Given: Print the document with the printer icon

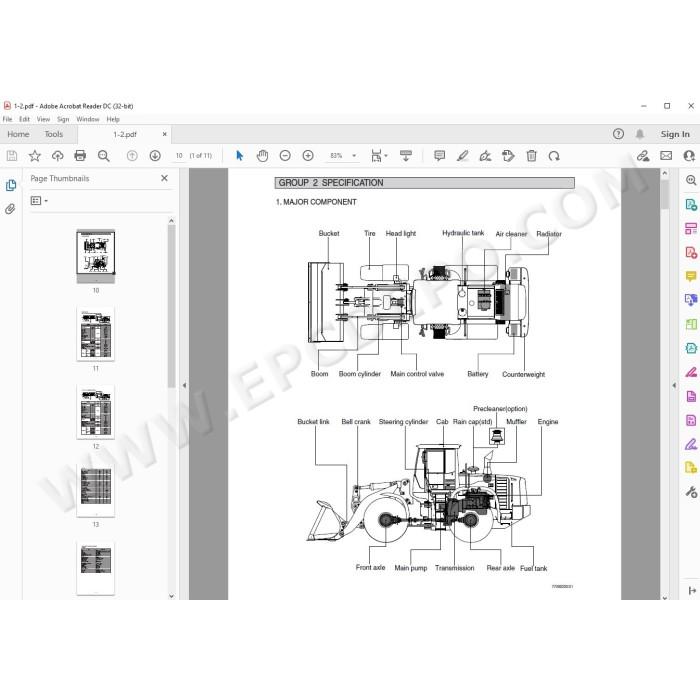Looking at the screenshot, I should coord(80,156).
